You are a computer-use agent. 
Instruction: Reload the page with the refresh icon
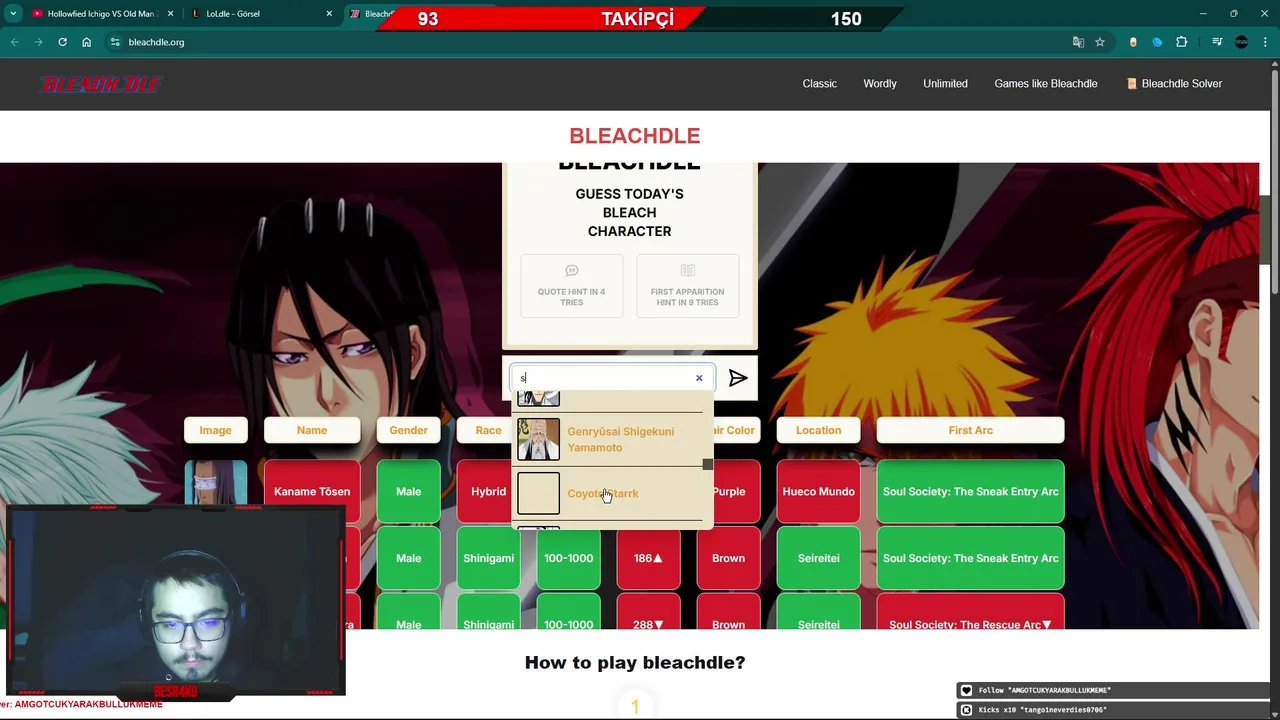(62, 42)
